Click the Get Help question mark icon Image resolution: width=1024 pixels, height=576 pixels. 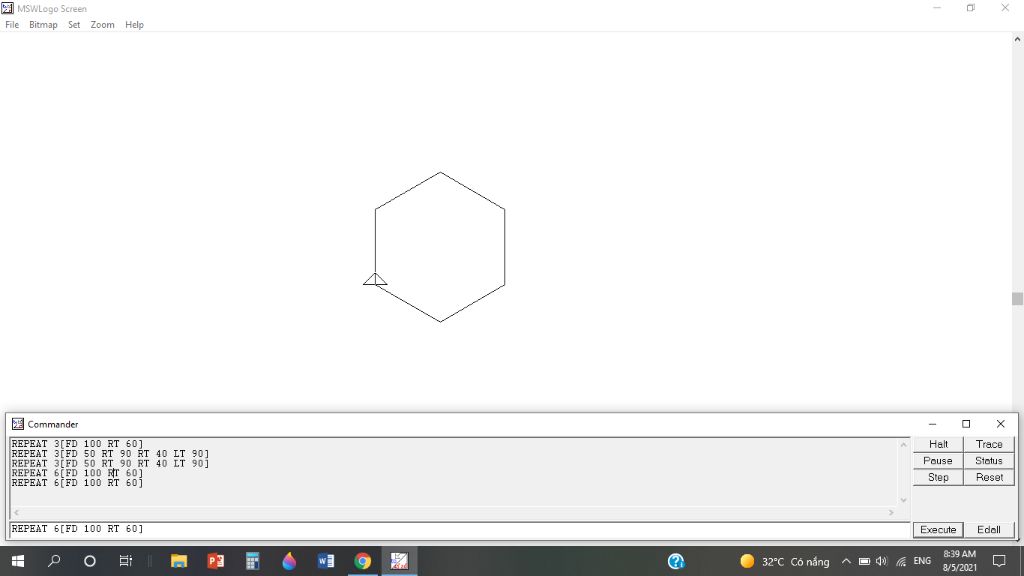coord(676,561)
